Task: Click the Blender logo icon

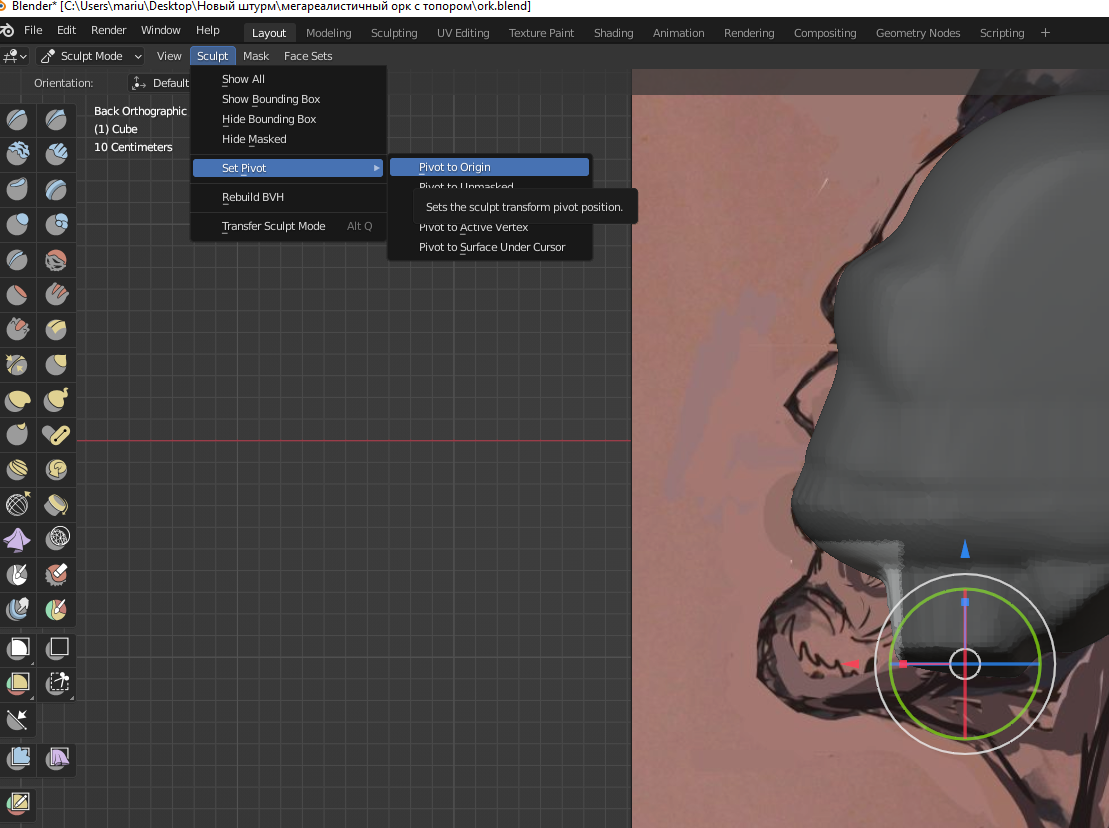Action: click(8, 30)
